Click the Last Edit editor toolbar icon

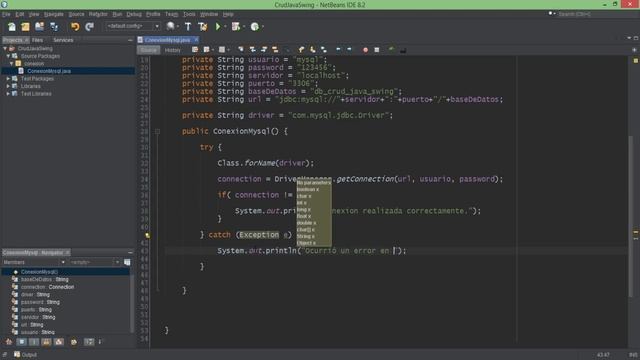pos(195,50)
